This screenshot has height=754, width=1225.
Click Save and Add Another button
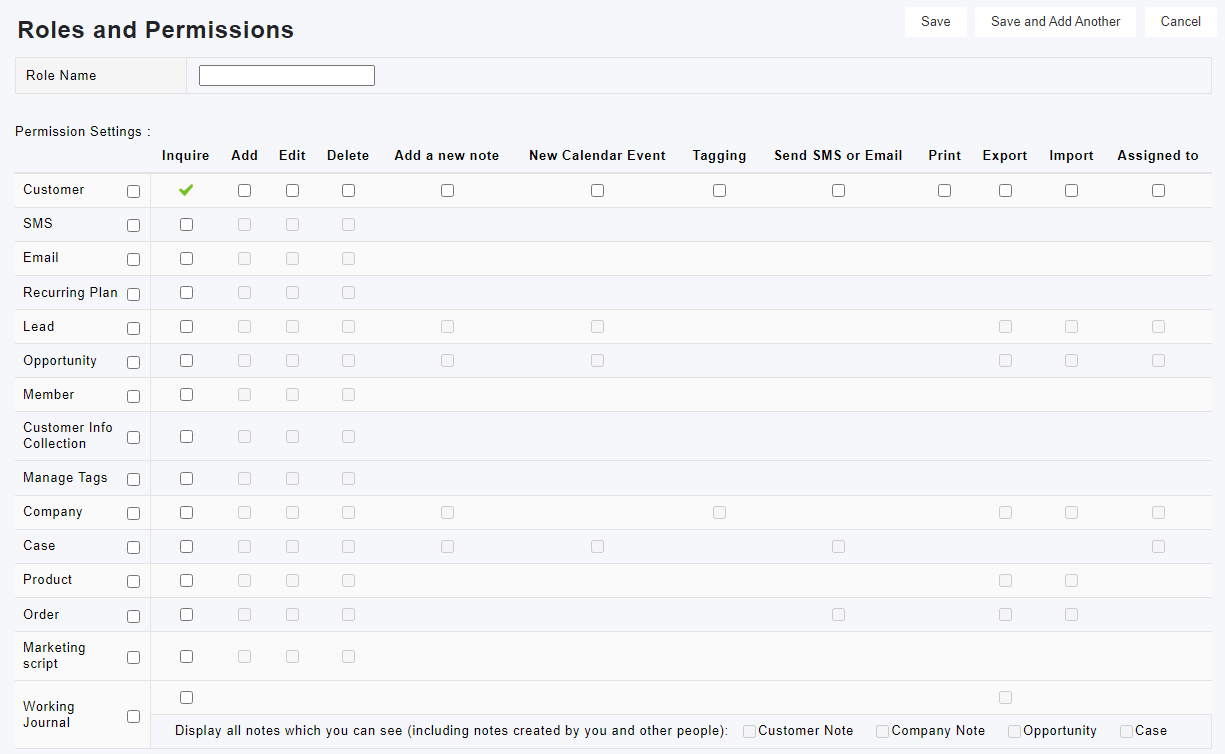(x=1055, y=22)
